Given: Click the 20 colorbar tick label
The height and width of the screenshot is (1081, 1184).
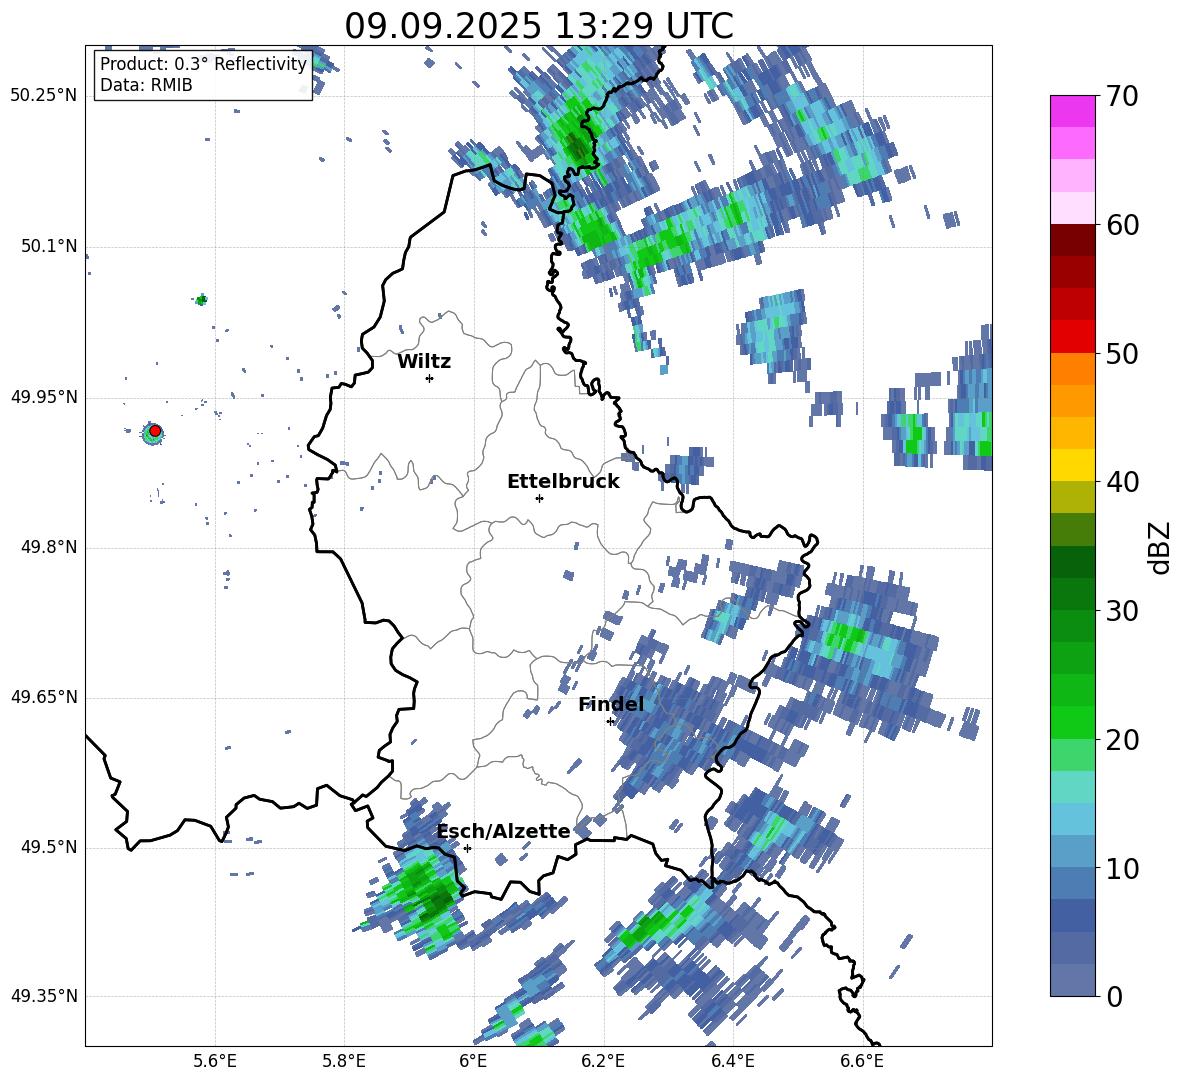Looking at the screenshot, I should pos(1121,739).
